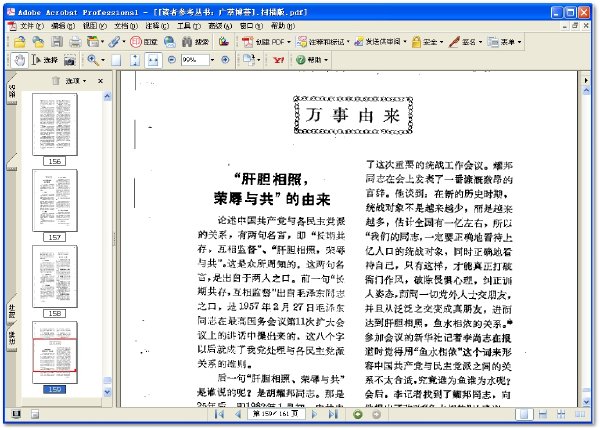Click the Print icon in toolbar

(x=75, y=42)
